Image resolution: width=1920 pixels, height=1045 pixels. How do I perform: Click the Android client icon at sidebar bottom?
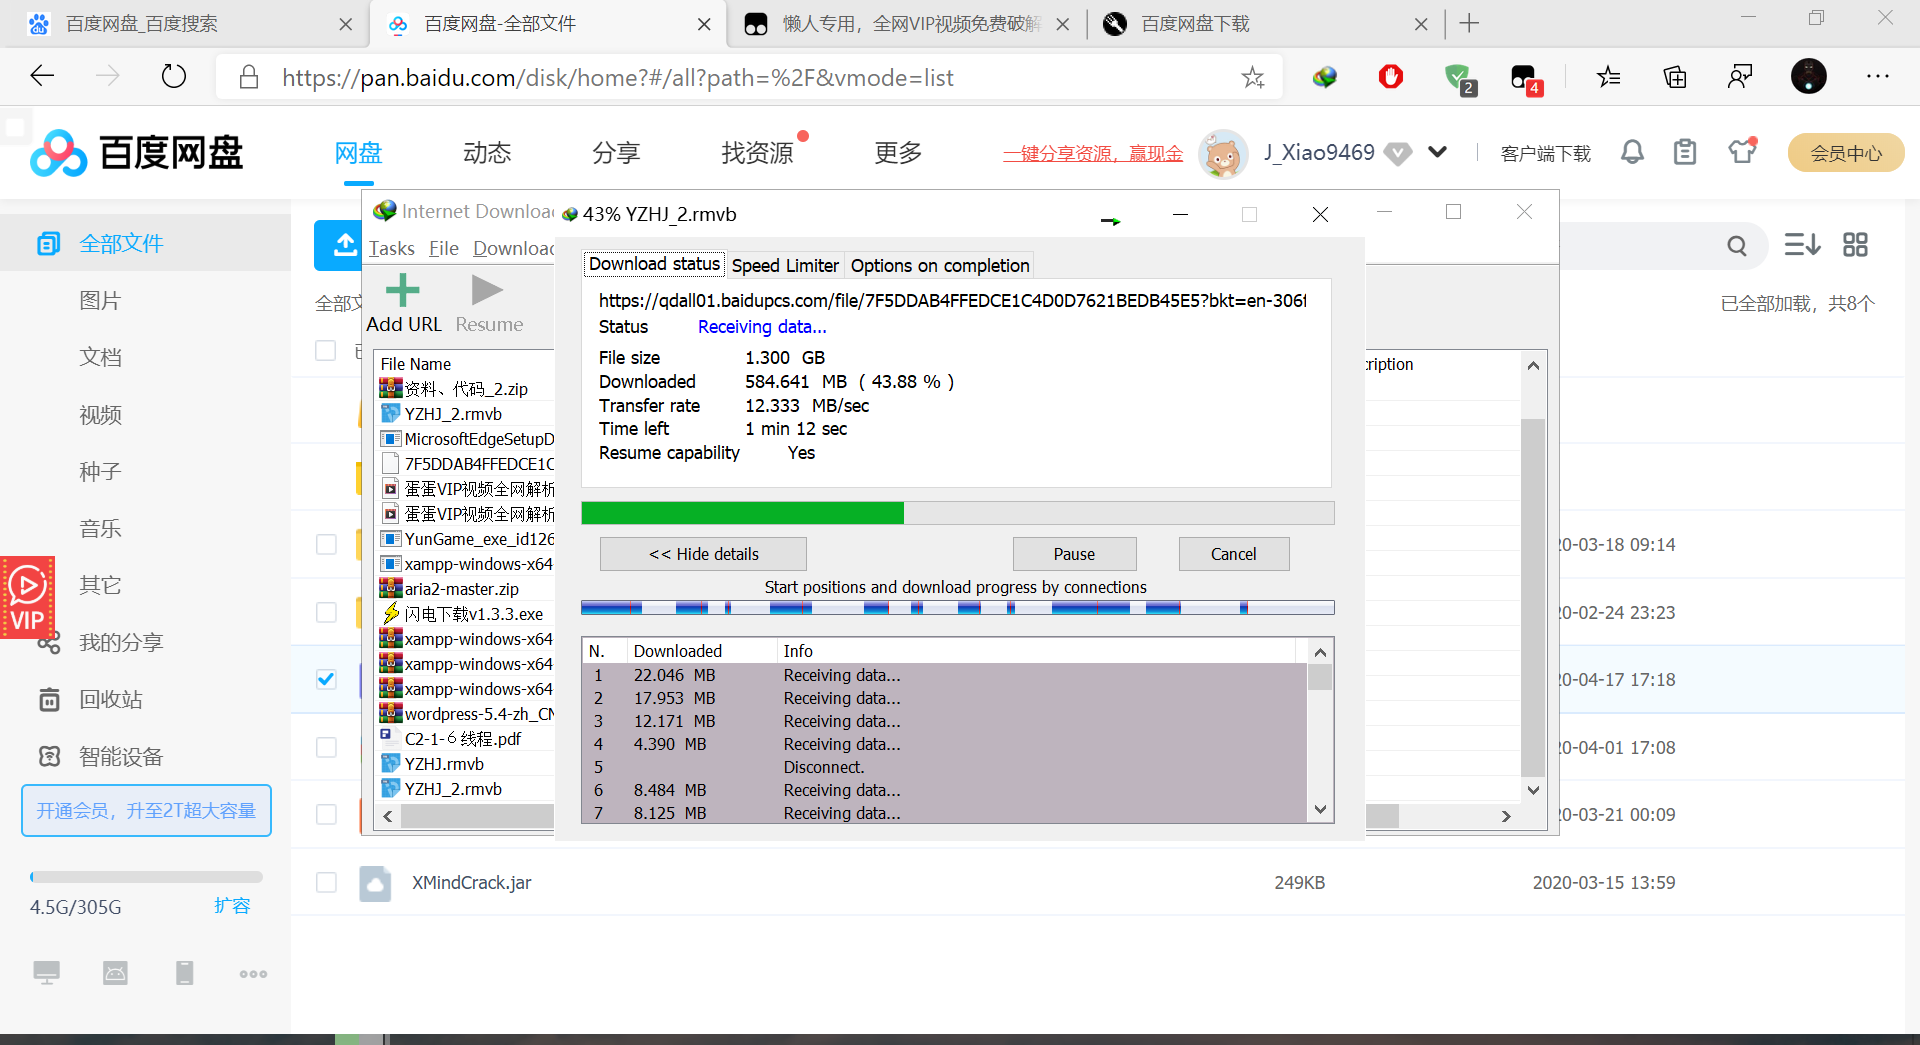(x=115, y=972)
